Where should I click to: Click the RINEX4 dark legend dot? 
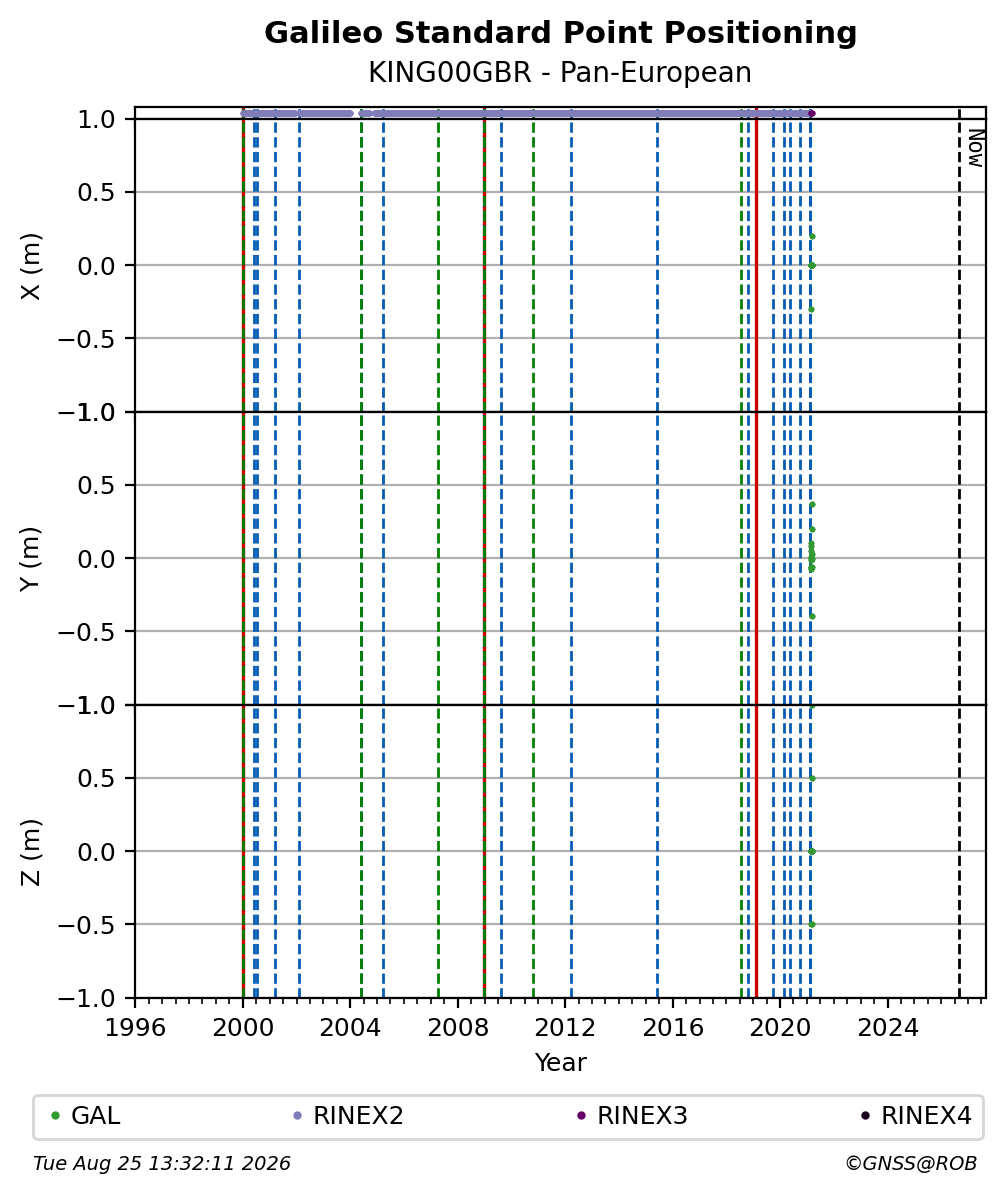pos(866,1116)
